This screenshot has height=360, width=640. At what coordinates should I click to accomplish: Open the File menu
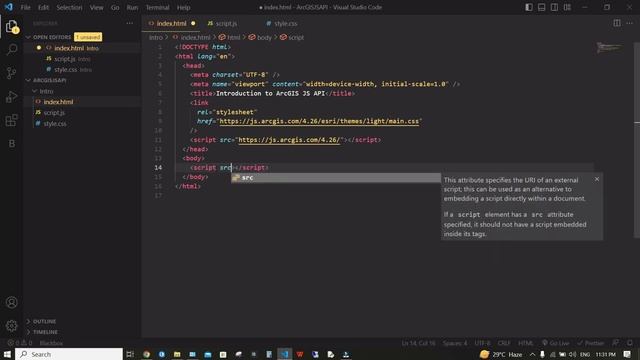(x=25, y=7)
